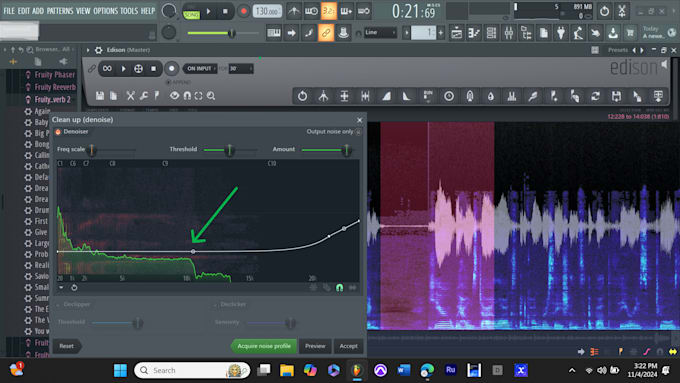Toggle the highlighted link/multilink controllers icon
The width and height of the screenshot is (680, 383).
click(x=326, y=33)
